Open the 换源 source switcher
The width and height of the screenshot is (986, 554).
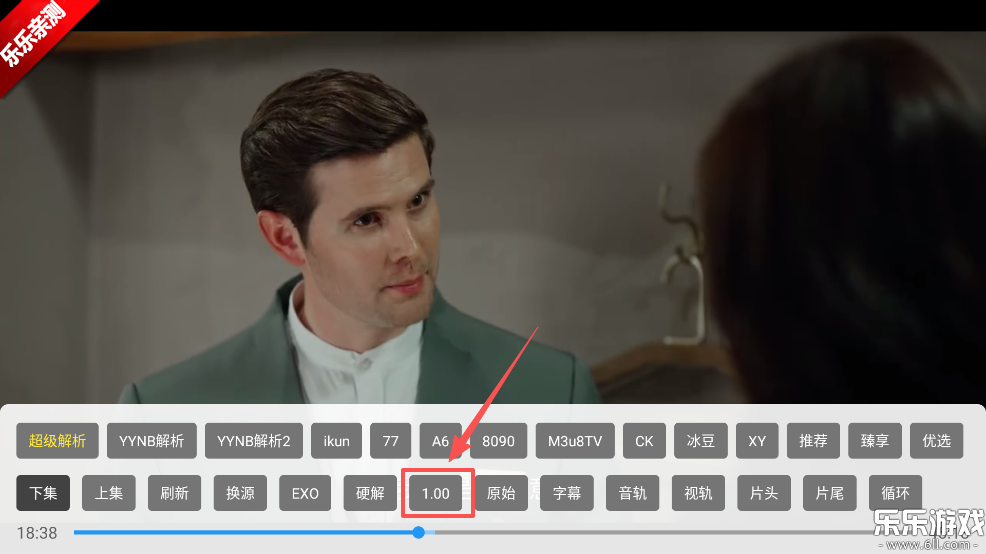pos(240,493)
